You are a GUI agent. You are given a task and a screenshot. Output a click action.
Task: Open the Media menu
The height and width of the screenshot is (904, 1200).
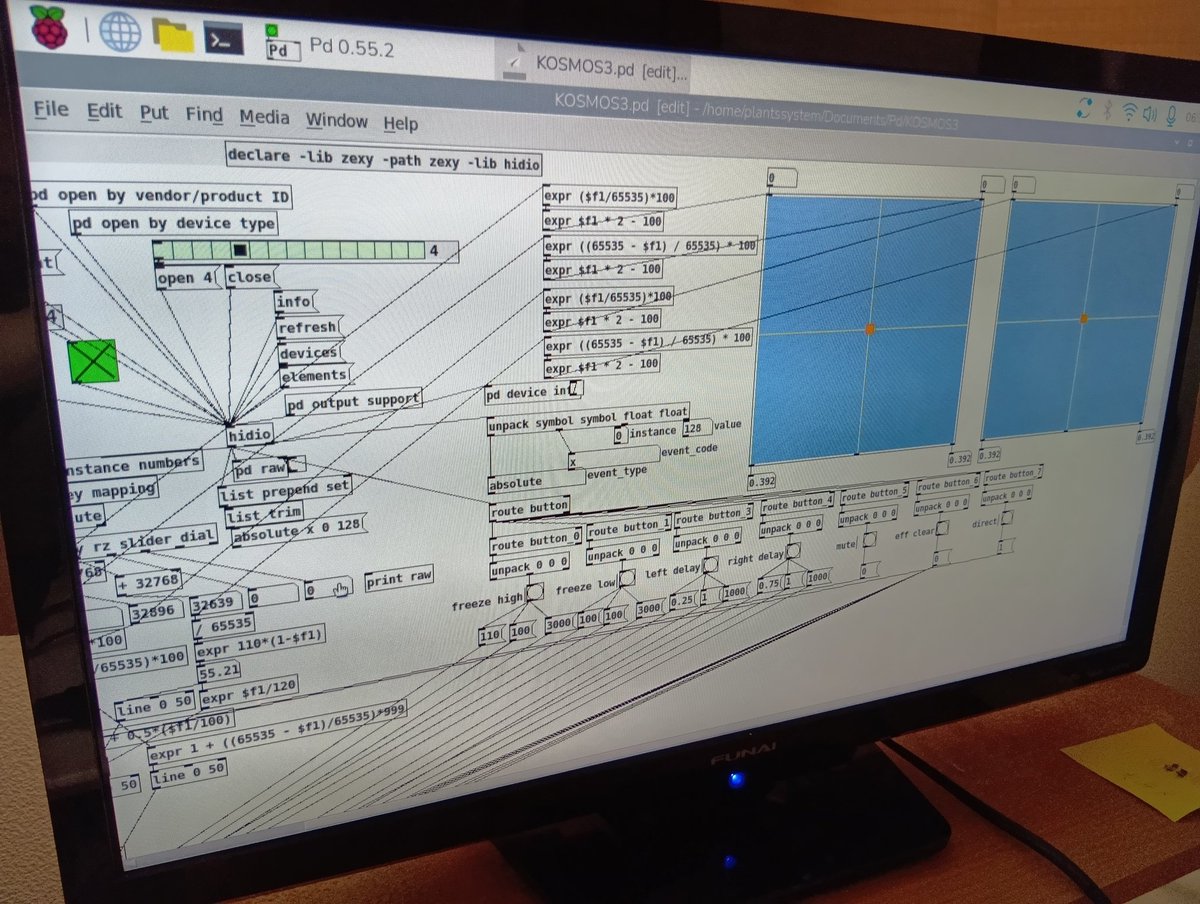tap(264, 118)
